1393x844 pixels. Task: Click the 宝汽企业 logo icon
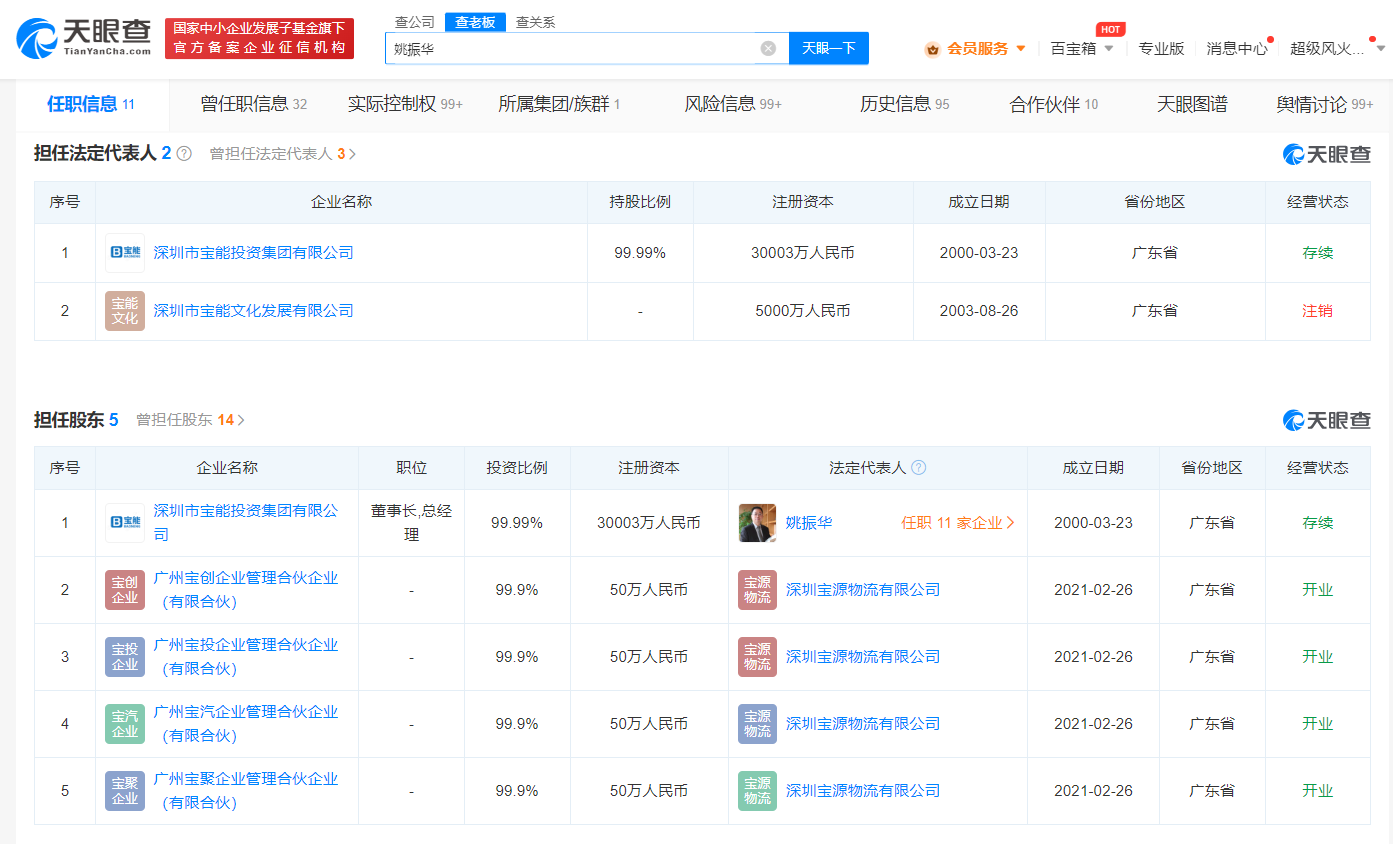[125, 724]
